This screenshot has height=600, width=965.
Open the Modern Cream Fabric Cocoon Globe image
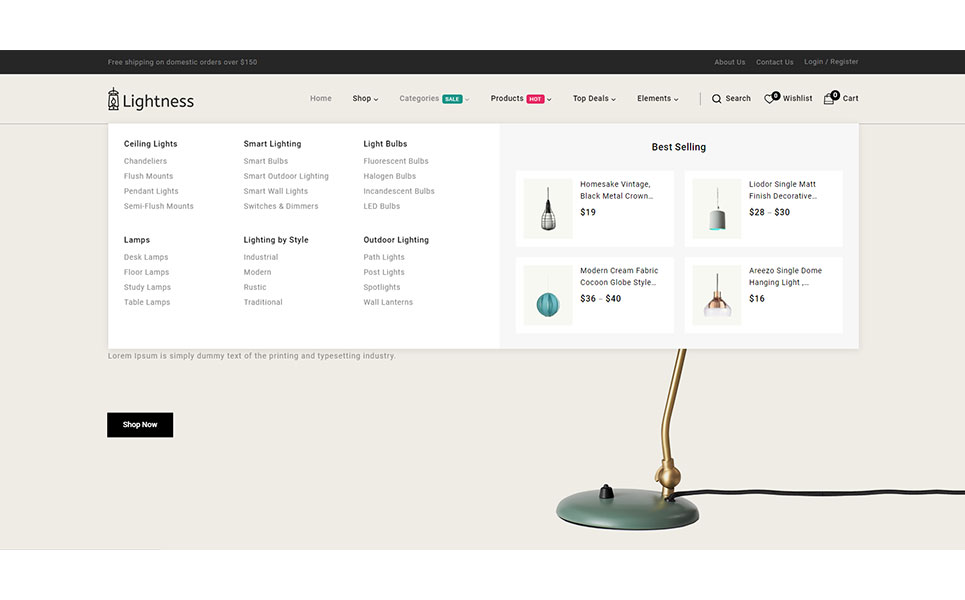pos(548,295)
